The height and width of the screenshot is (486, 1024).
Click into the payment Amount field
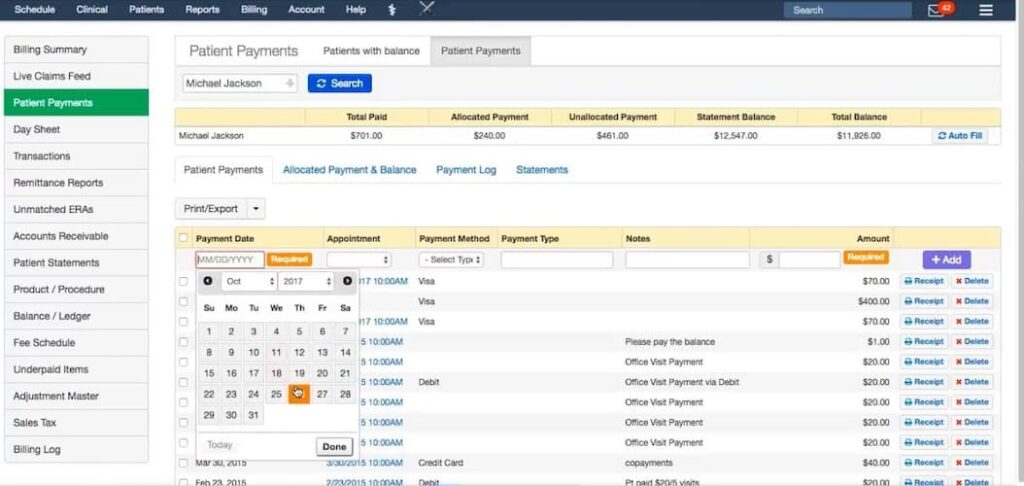pos(809,260)
